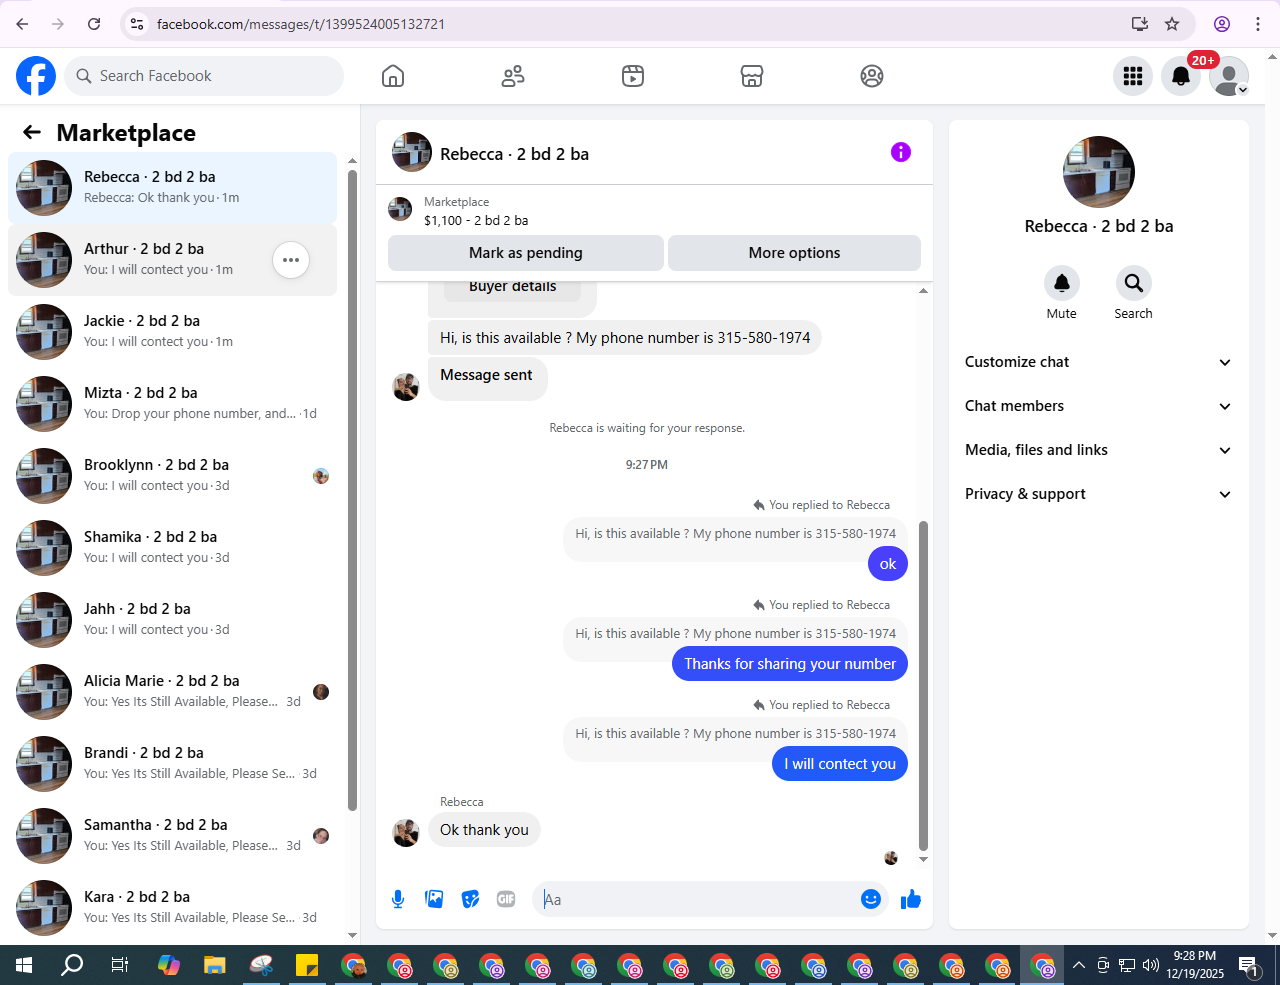Screen dimensions: 1280x985
Task: Click the 'Thanks for sharing your number' message
Action: [790, 664]
